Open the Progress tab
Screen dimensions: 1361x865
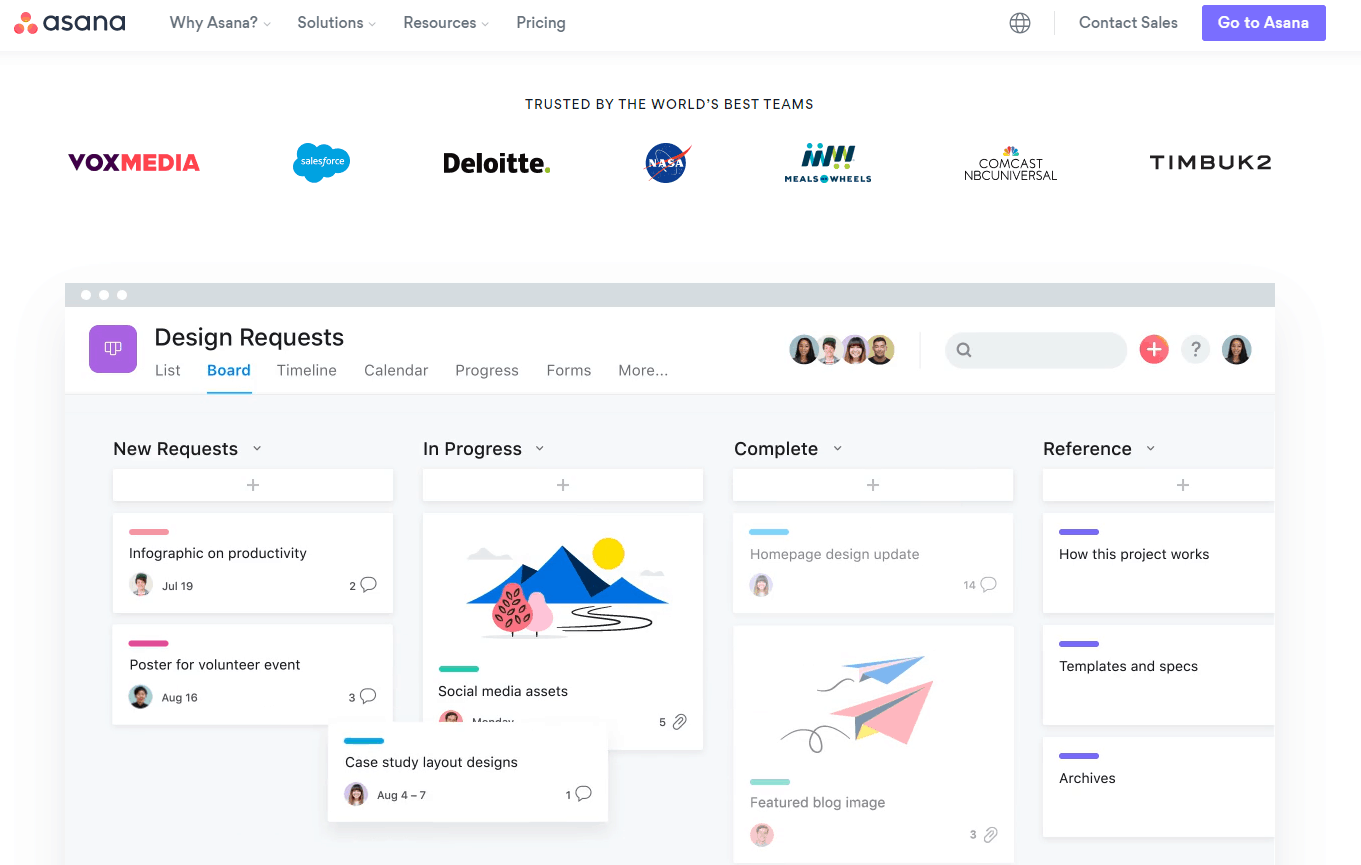(487, 370)
